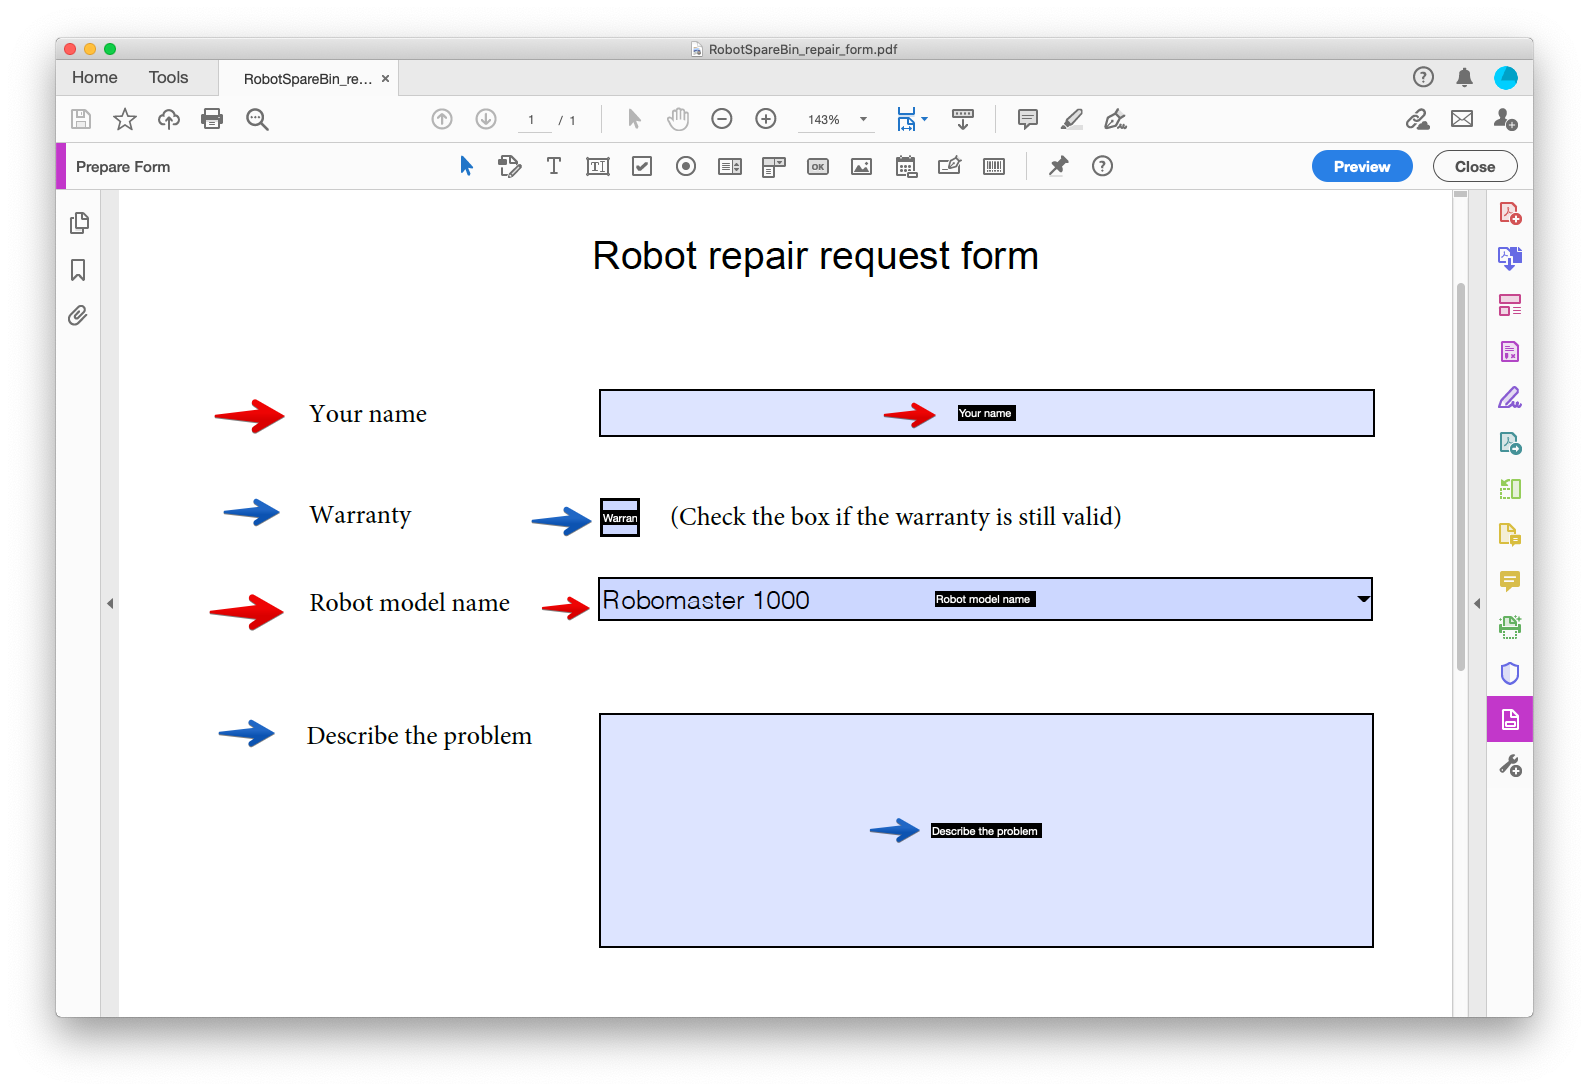Bookmark the file with the star icon

[125, 119]
